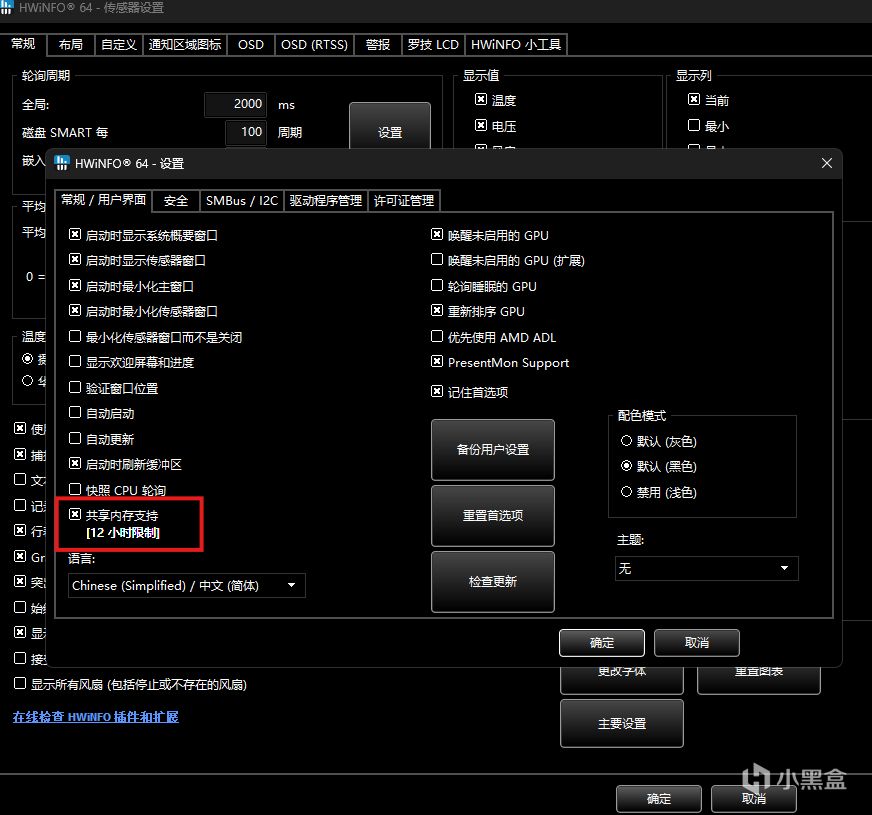Viewport: 872px width, 815px height.
Task: Enable 唤醒未启用的 GPU (扩展) checkbox
Action: pyautogui.click(x=437, y=260)
